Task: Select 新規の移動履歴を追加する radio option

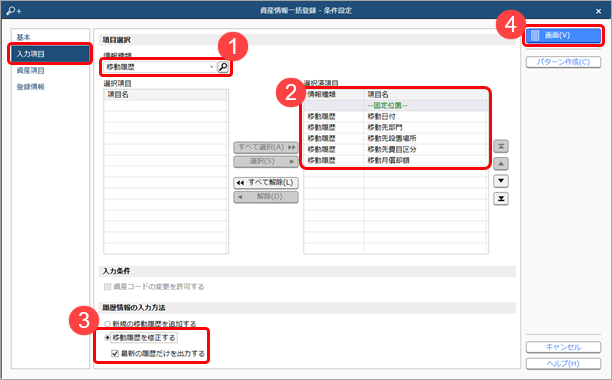Action: click(107, 324)
